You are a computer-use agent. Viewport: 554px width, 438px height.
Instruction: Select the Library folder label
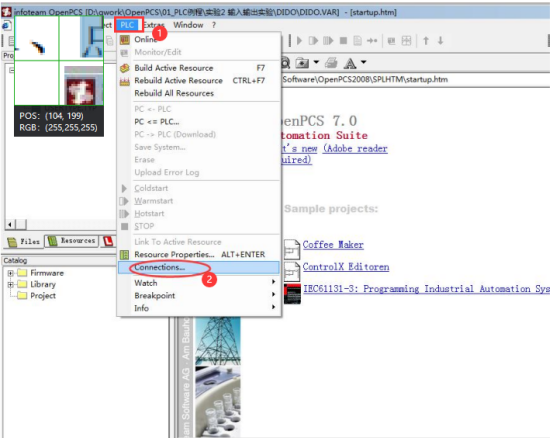43,284
